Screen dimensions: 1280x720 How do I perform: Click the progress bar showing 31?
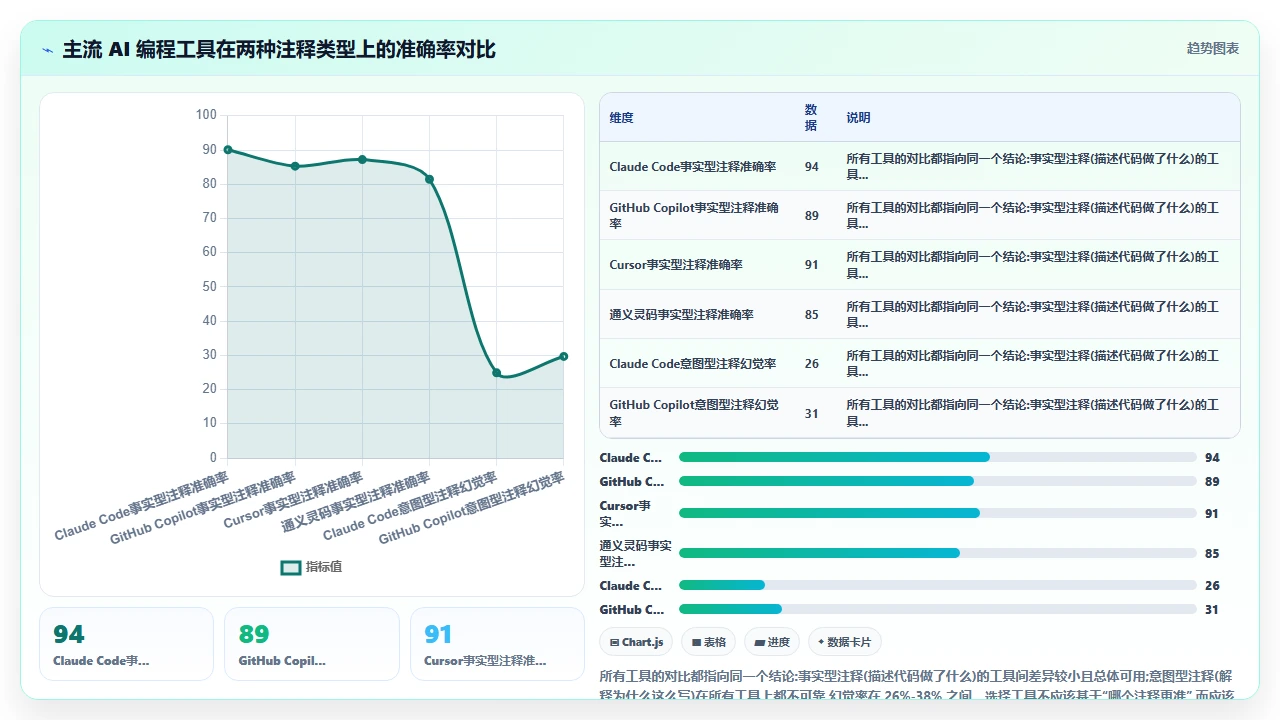[x=938, y=609]
